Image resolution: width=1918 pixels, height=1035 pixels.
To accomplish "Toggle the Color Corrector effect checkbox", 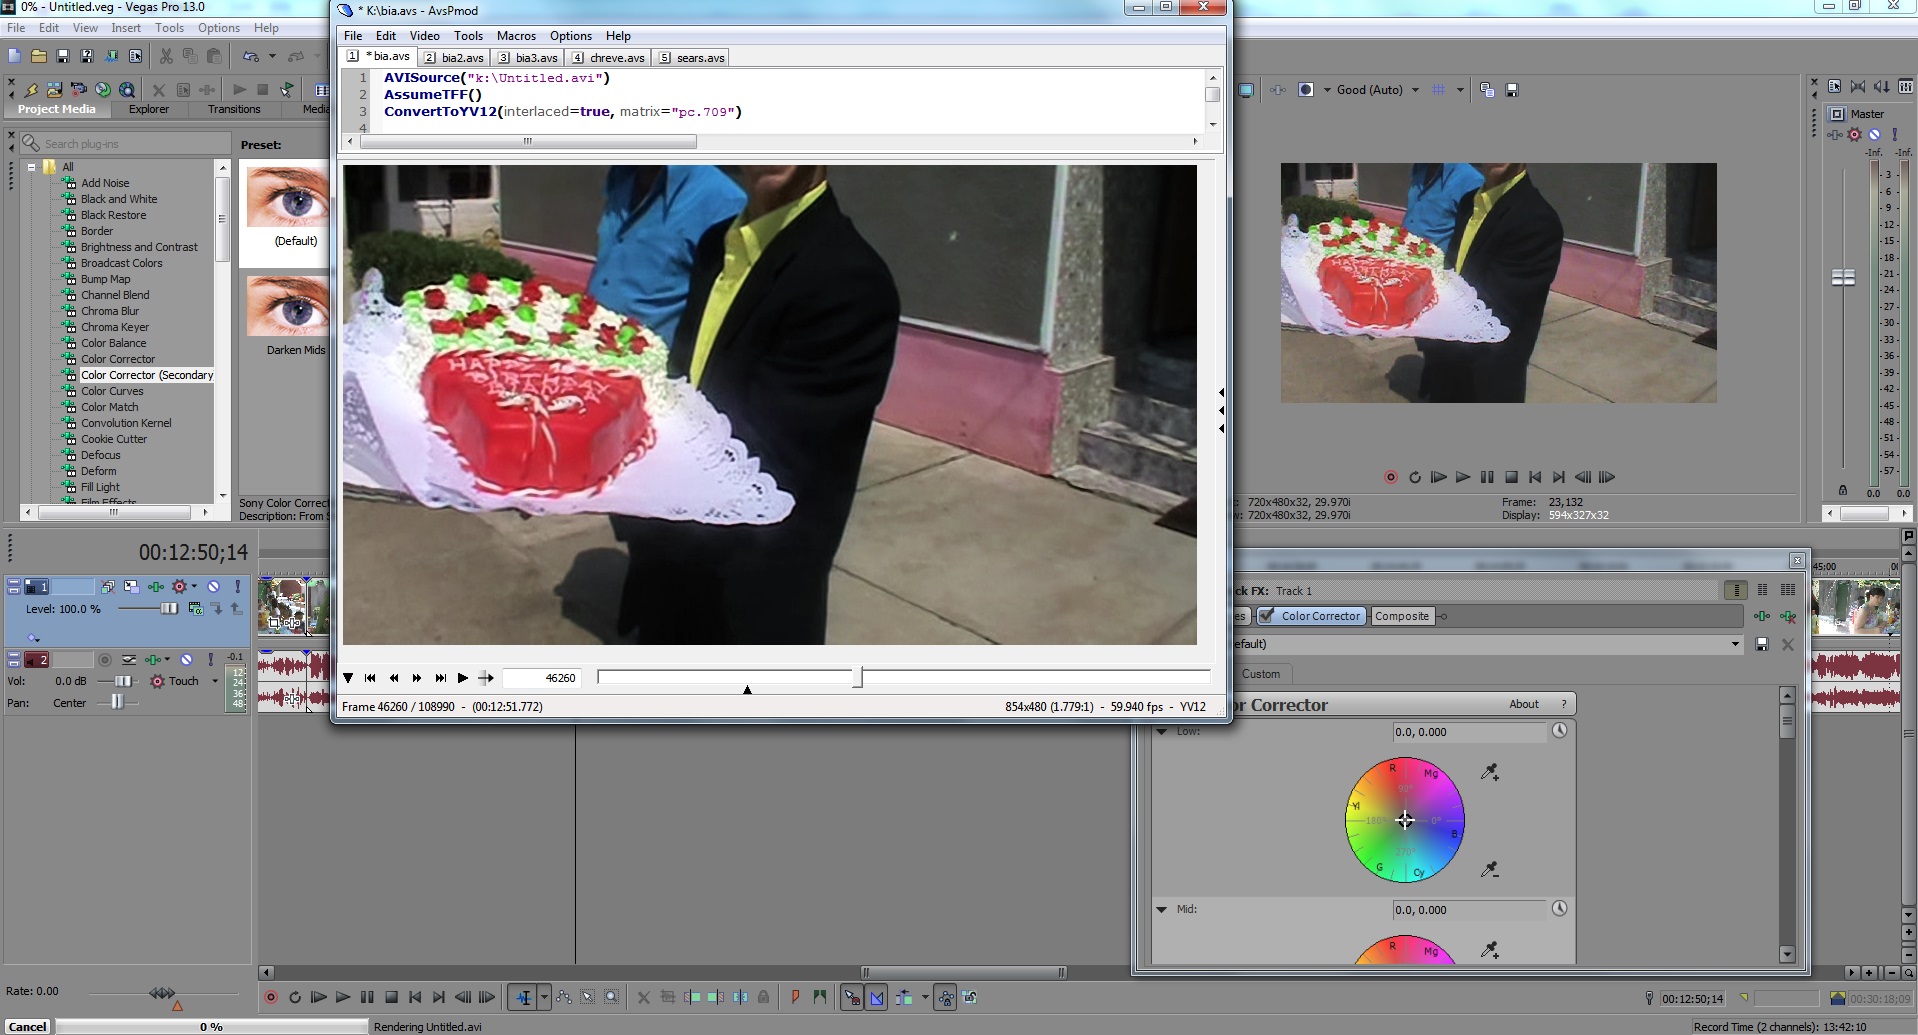I will click(1266, 616).
